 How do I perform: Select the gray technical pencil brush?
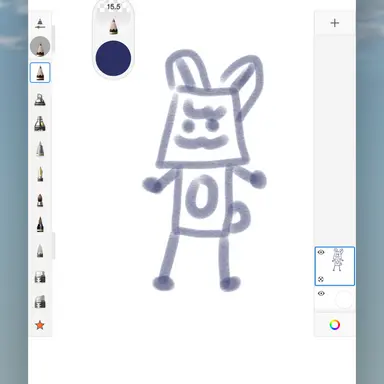click(40, 149)
